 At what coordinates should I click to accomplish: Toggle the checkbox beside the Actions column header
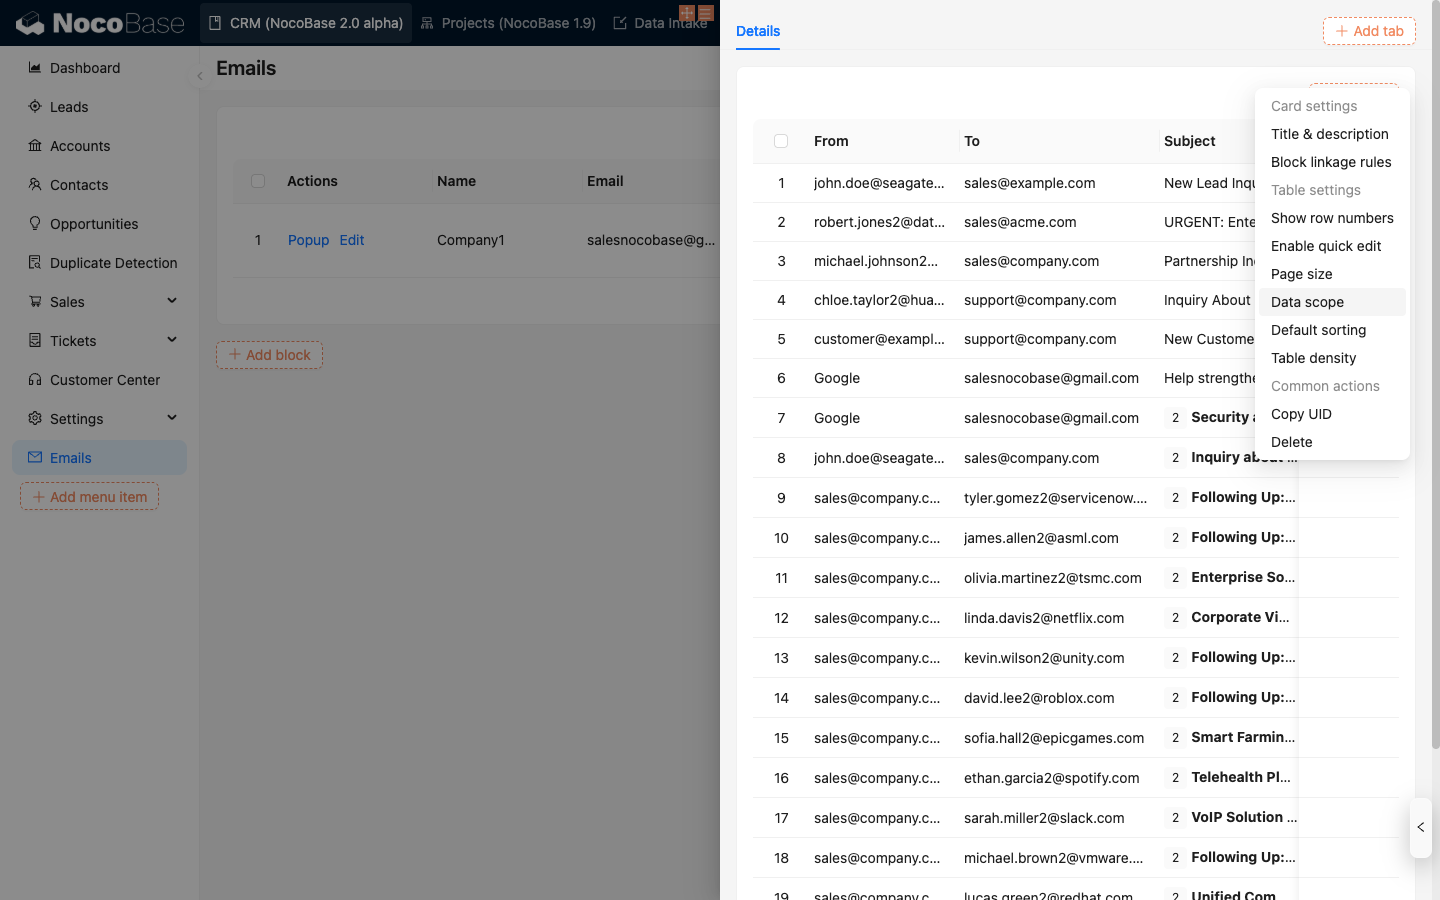(x=258, y=181)
